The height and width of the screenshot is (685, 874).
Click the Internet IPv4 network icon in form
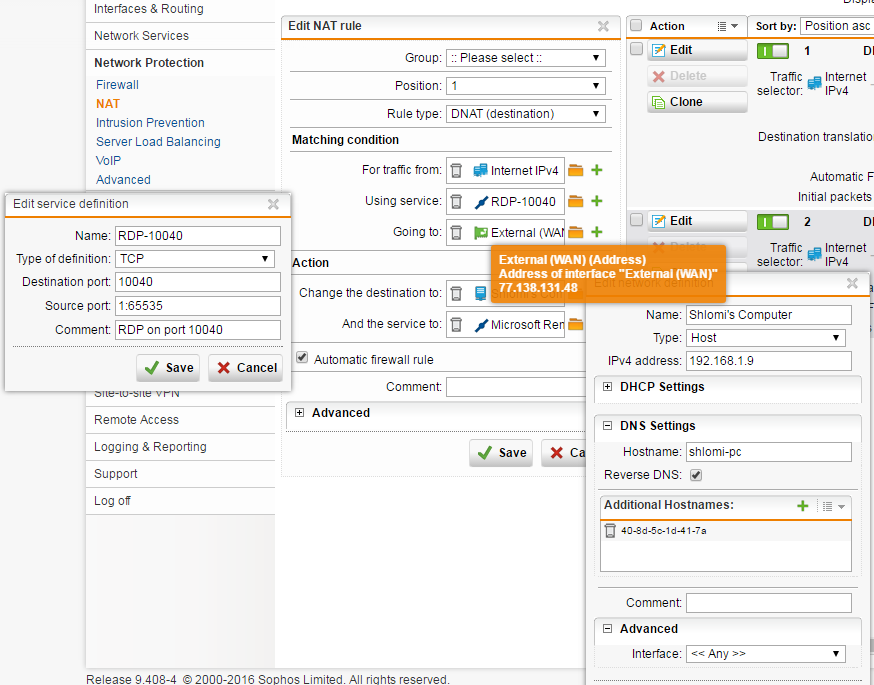(x=480, y=171)
